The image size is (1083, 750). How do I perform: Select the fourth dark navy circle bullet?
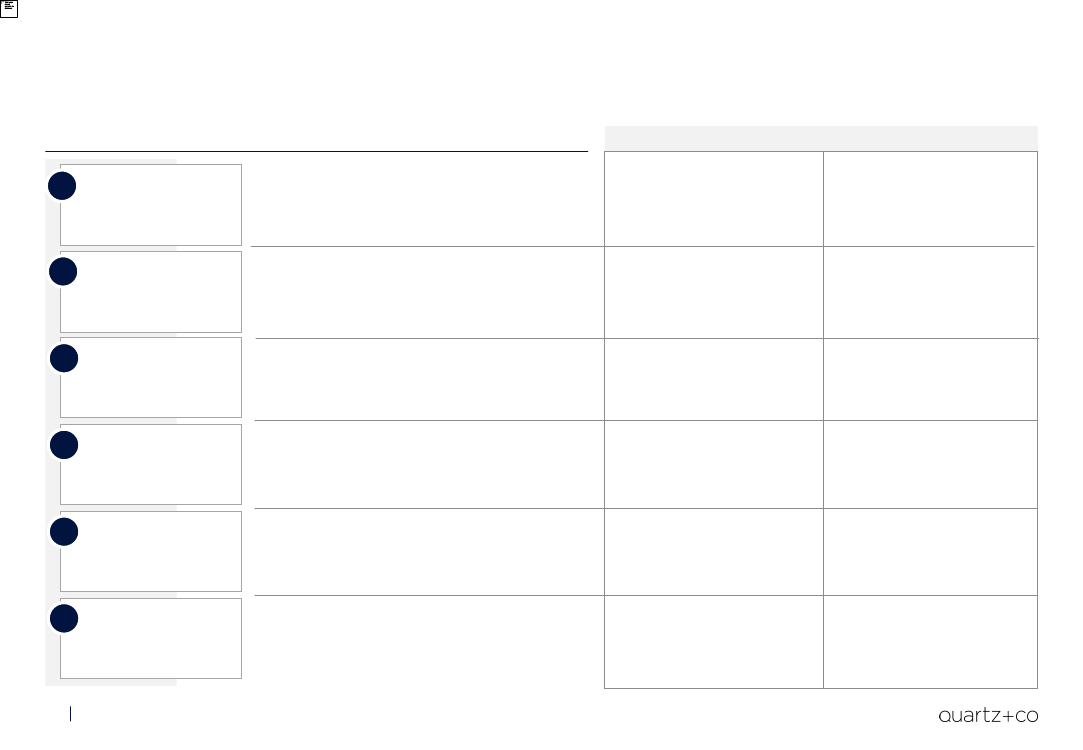(x=64, y=445)
